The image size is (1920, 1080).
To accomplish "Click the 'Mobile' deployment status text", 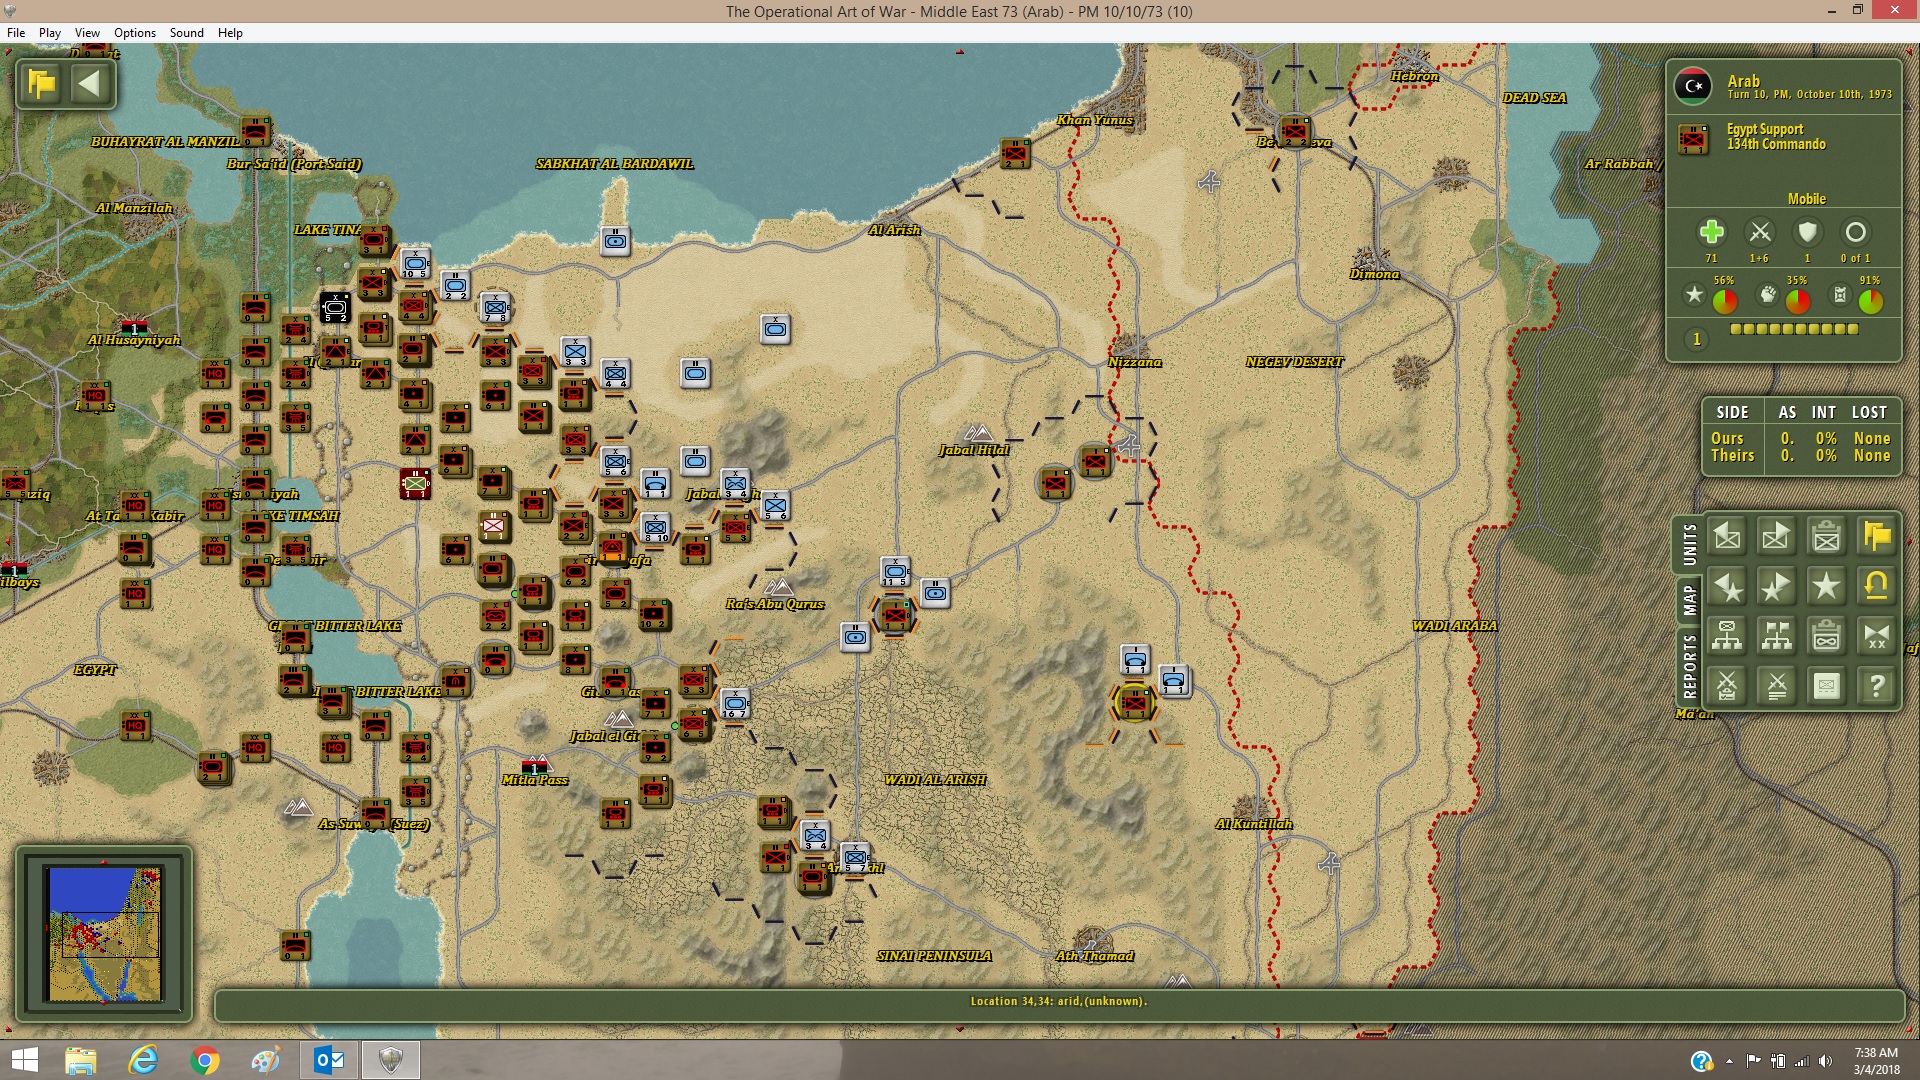I will [1806, 199].
